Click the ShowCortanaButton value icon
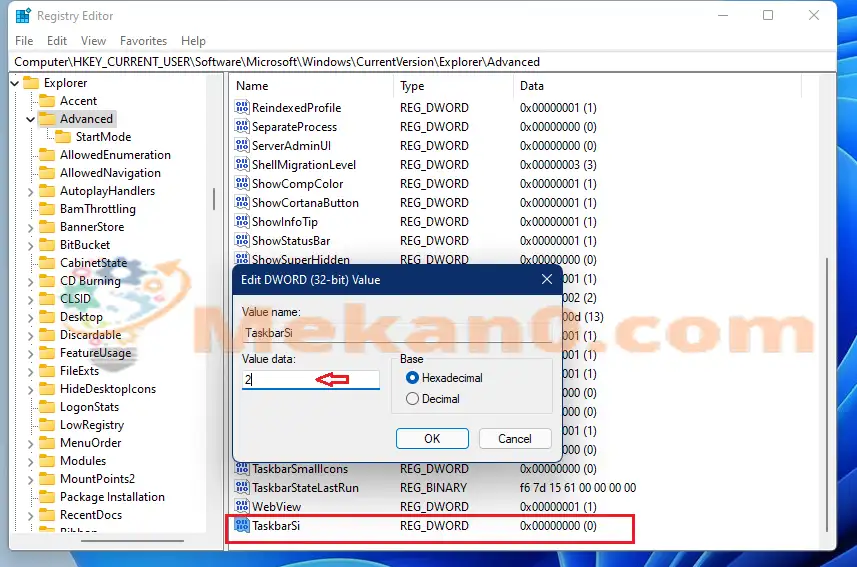This screenshot has height=567, width=857. (242, 202)
